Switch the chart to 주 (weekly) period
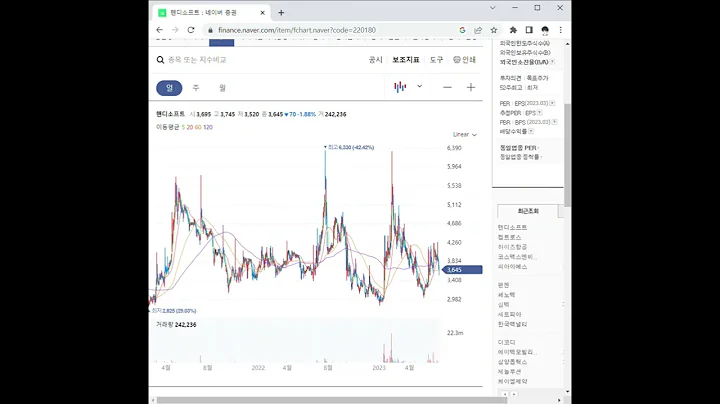Screen dimensions: 720x404 click(196, 88)
